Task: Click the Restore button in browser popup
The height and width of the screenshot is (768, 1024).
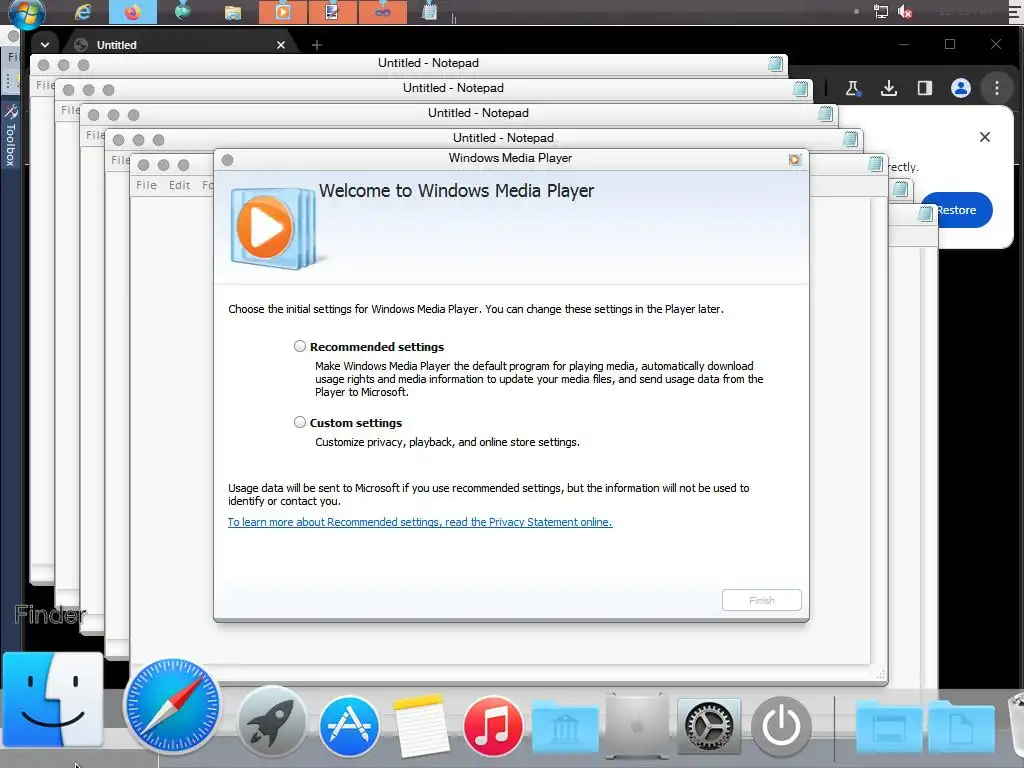Action: (957, 210)
